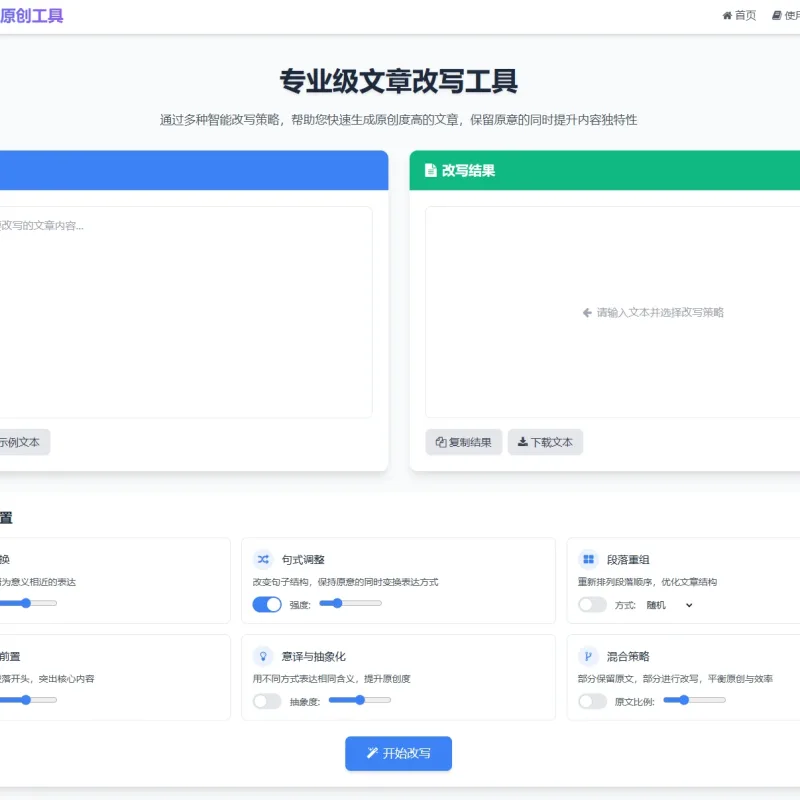Click the 原创工具 logo text
Screen dimensions: 800x800
pos(32,16)
